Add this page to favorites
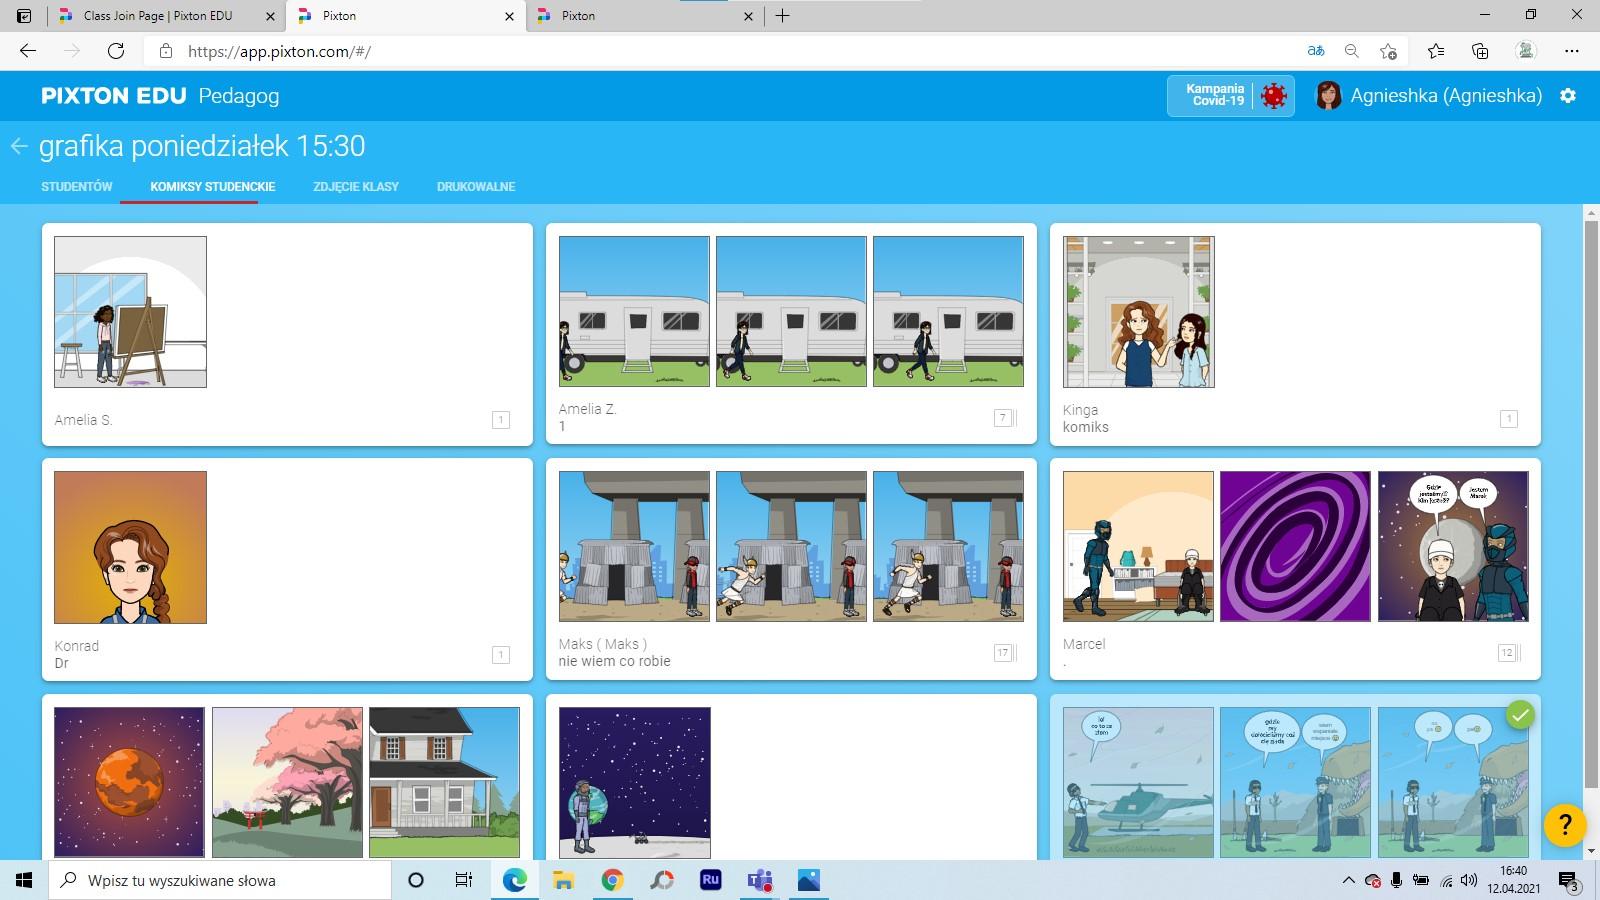The height and width of the screenshot is (900, 1600). 1388,51
